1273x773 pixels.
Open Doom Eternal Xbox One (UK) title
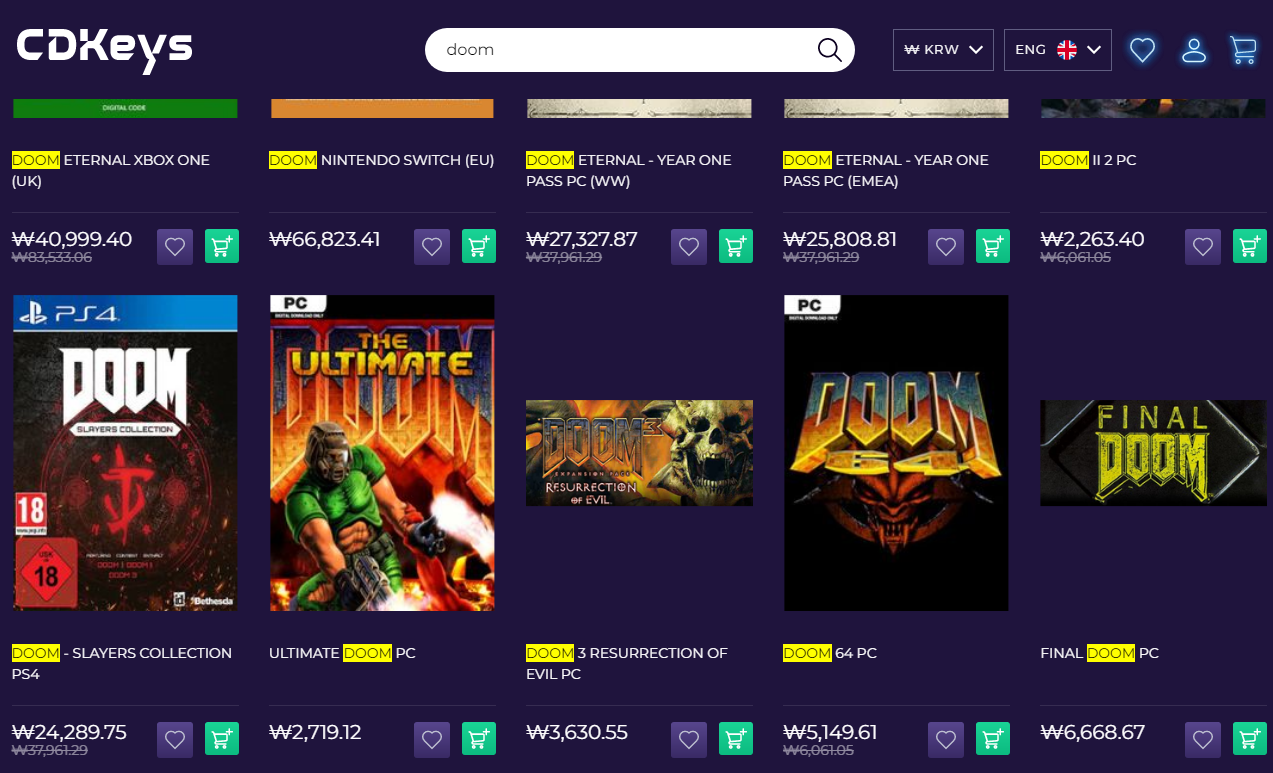(x=111, y=171)
